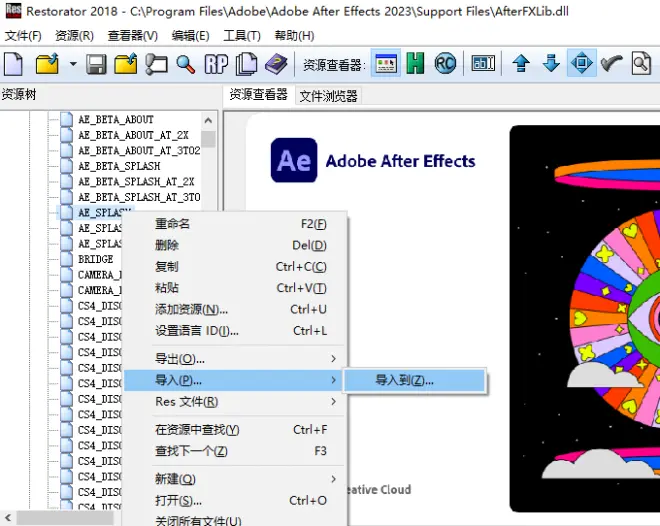Click the gray checkmark commit icon
The image size is (660, 526).
pos(612,64)
